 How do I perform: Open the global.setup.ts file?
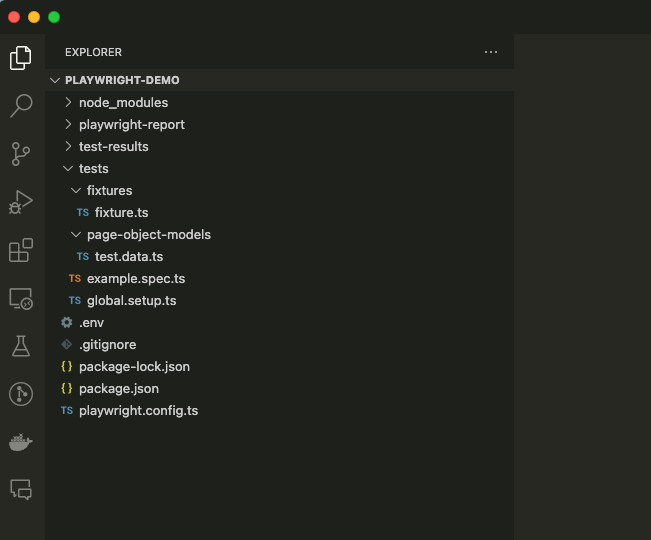click(132, 301)
